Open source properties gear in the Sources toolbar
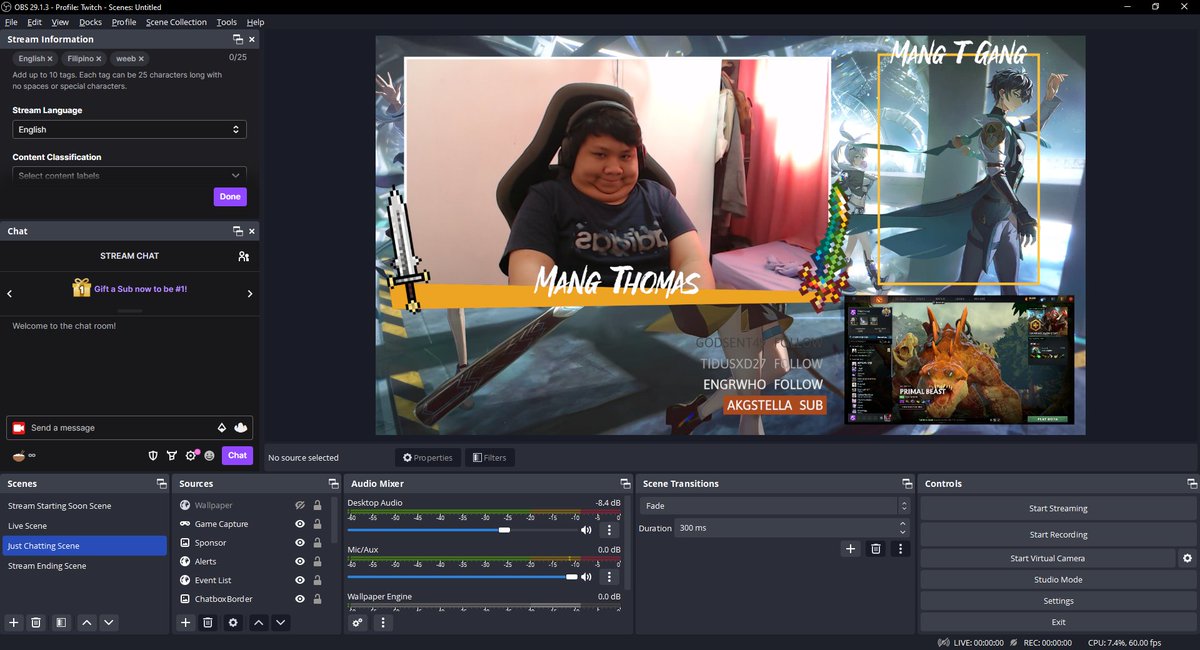 [233, 622]
